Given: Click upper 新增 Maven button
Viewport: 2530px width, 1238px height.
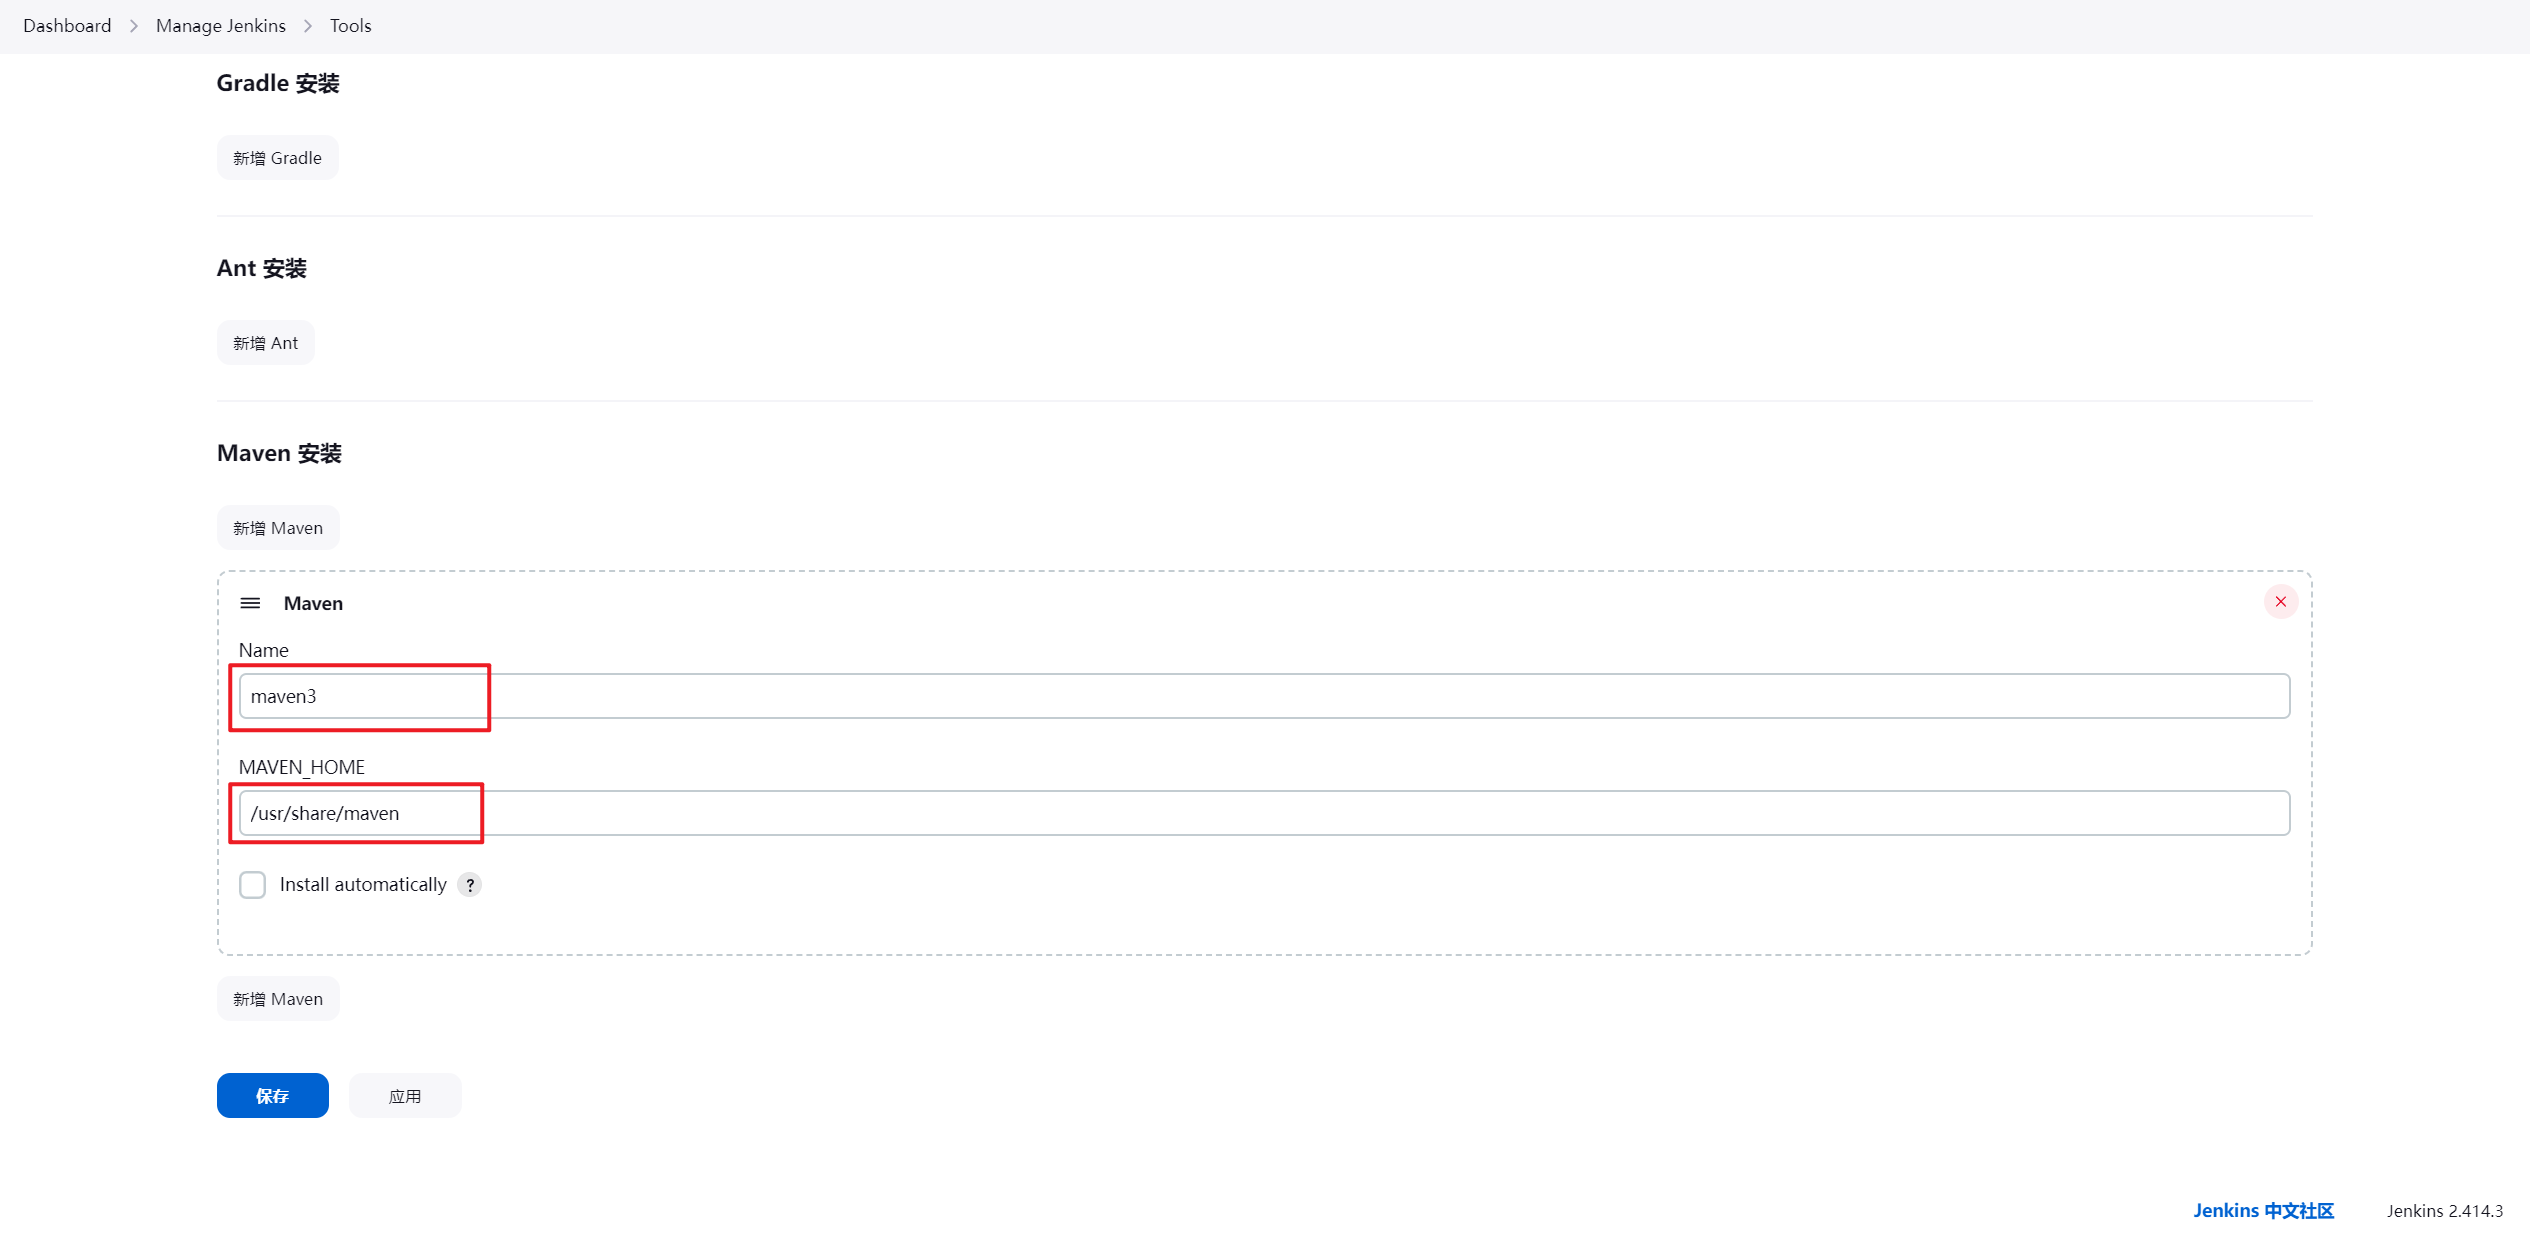Looking at the screenshot, I should click(278, 528).
